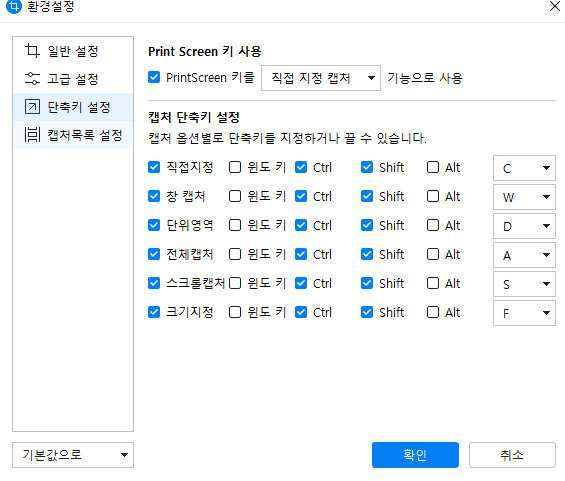Disable the 스크롤캡처 shortcut checkbox
The image size is (565, 481).
click(x=154, y=283)
